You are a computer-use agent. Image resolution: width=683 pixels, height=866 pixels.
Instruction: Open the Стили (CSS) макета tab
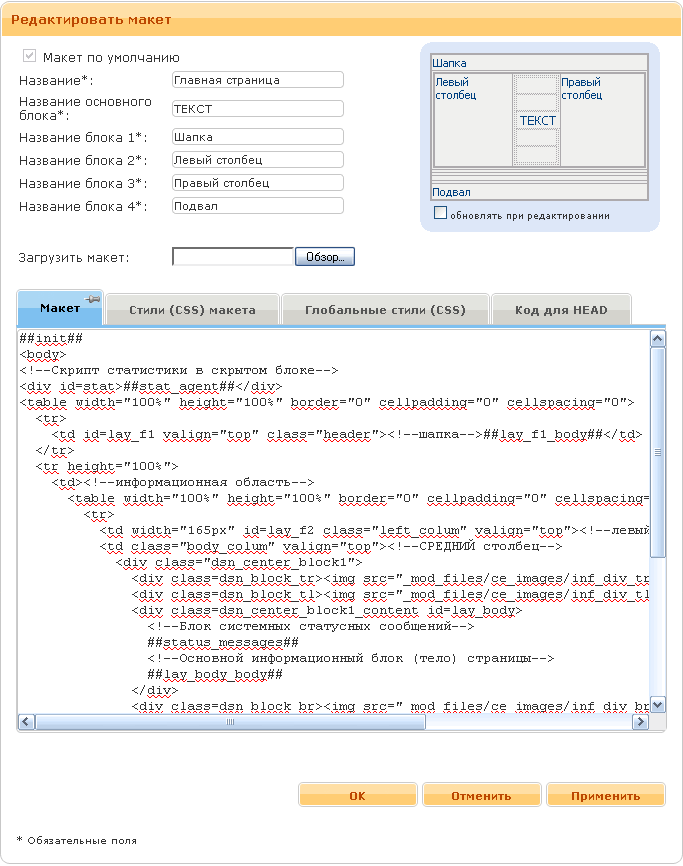pos(192,310)
